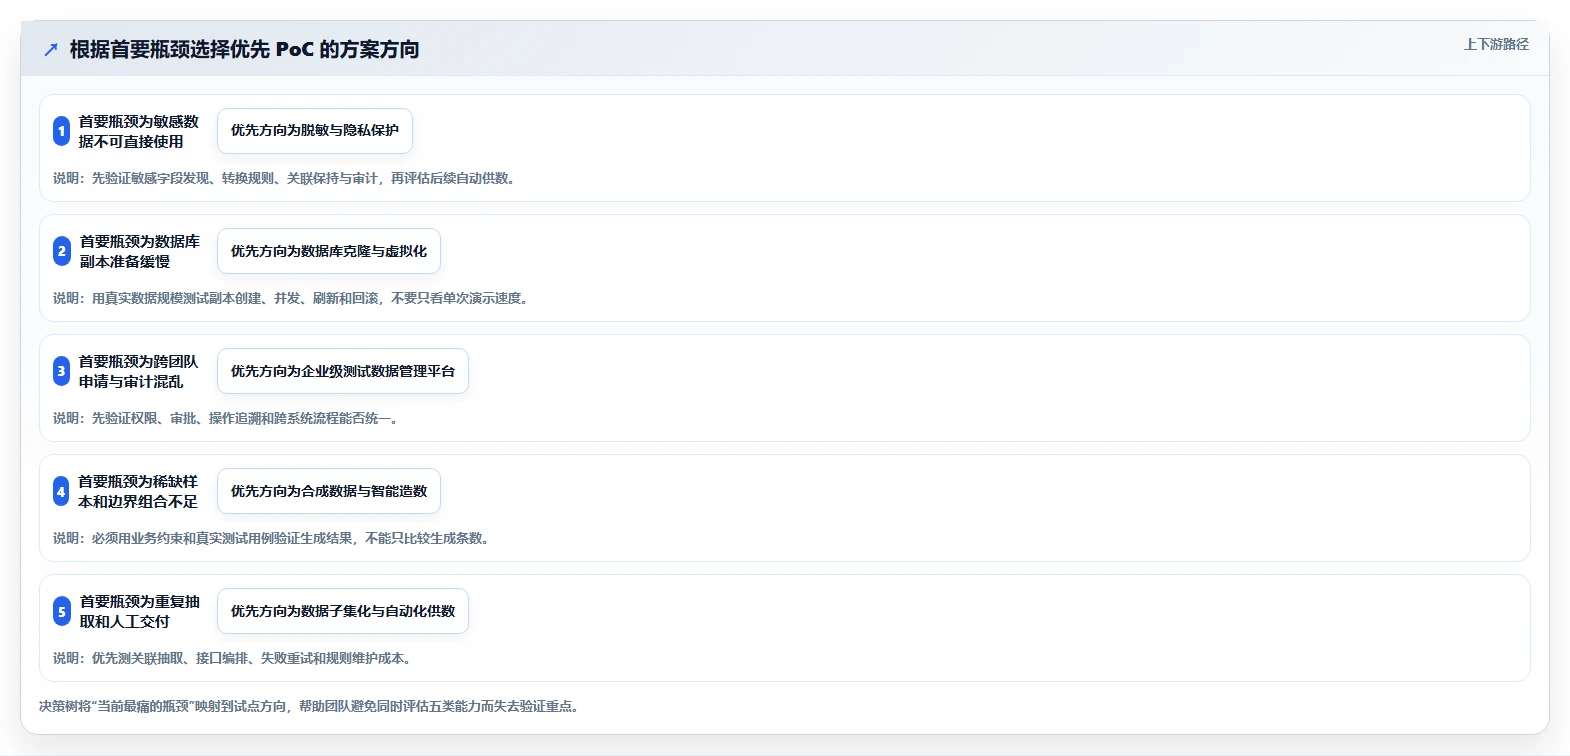The image size is (1570, 756).
Task: Select 优先方向为数据库克隆与虚拟化 option
Action: [x=329, y=251]
